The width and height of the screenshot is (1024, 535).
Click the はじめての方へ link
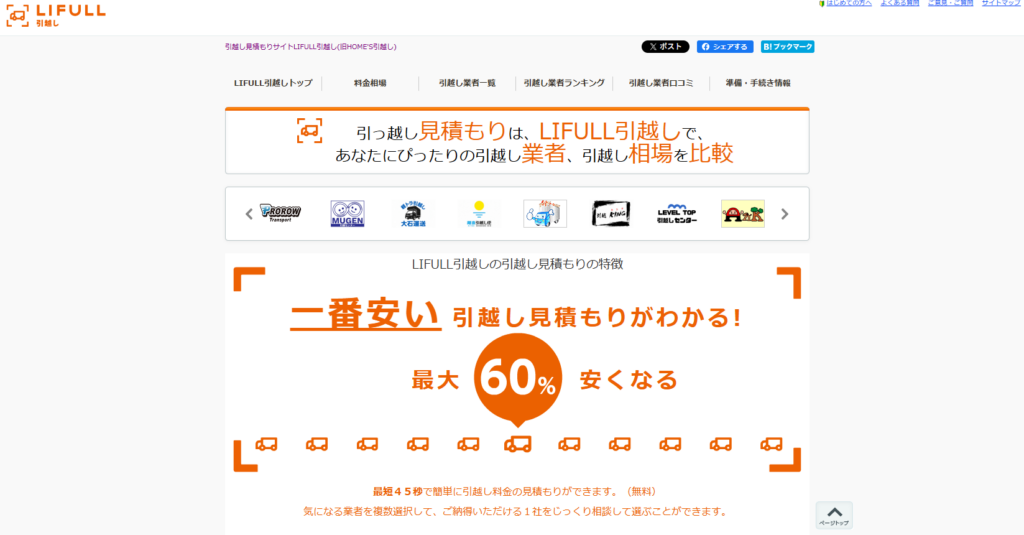click(x=848, y=4)
